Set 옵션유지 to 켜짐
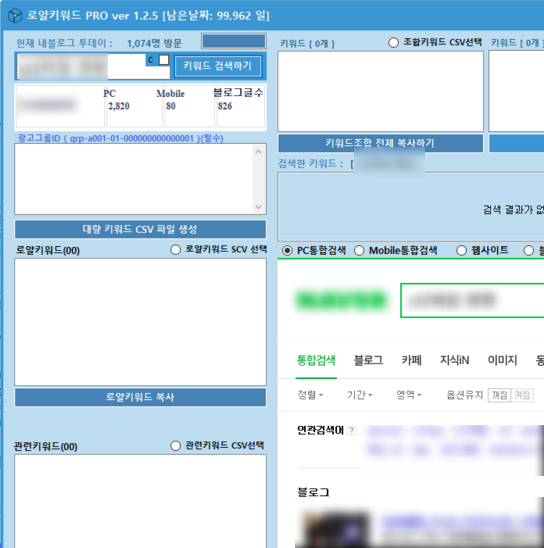The image size is (544, 548). click(x=522, y=395)
